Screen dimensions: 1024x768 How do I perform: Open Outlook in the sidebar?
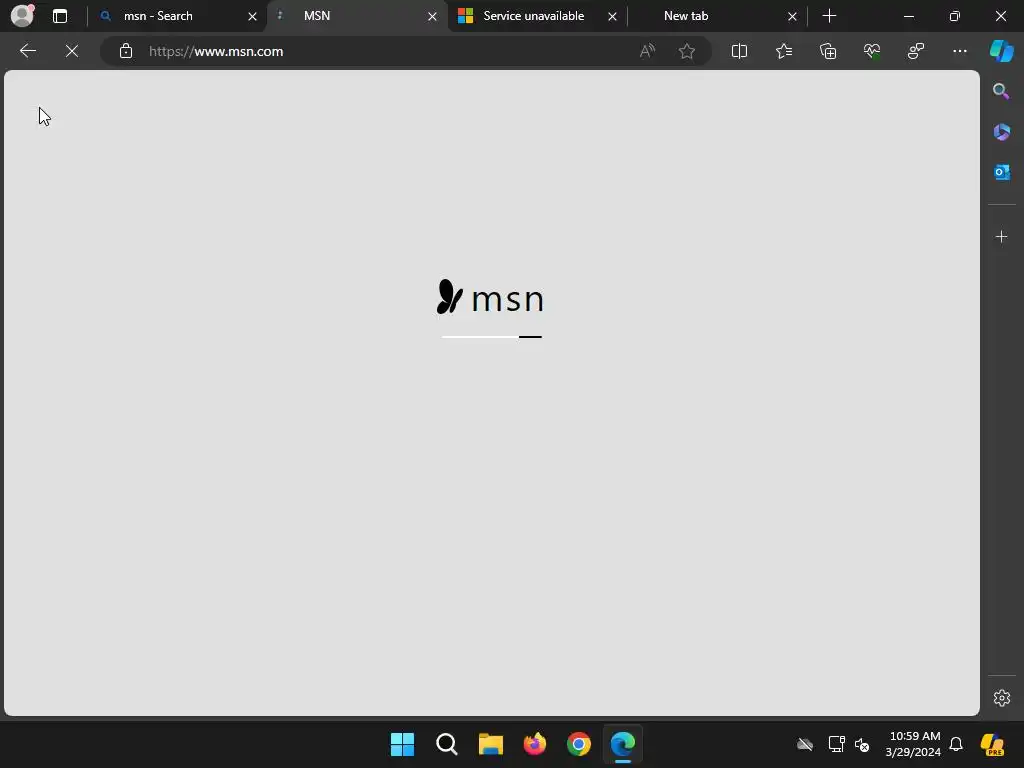(1001, 172)
